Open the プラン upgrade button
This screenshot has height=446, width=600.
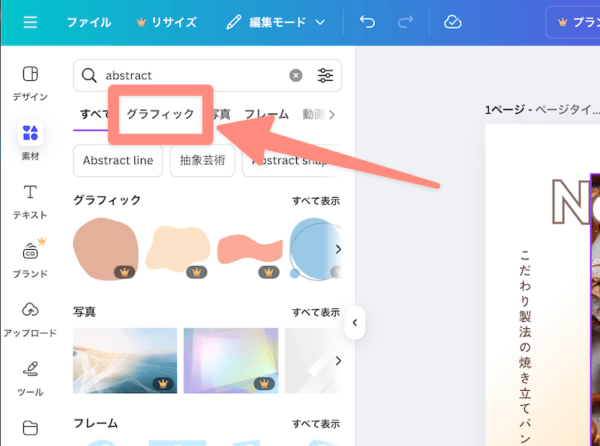coord(573,22)
